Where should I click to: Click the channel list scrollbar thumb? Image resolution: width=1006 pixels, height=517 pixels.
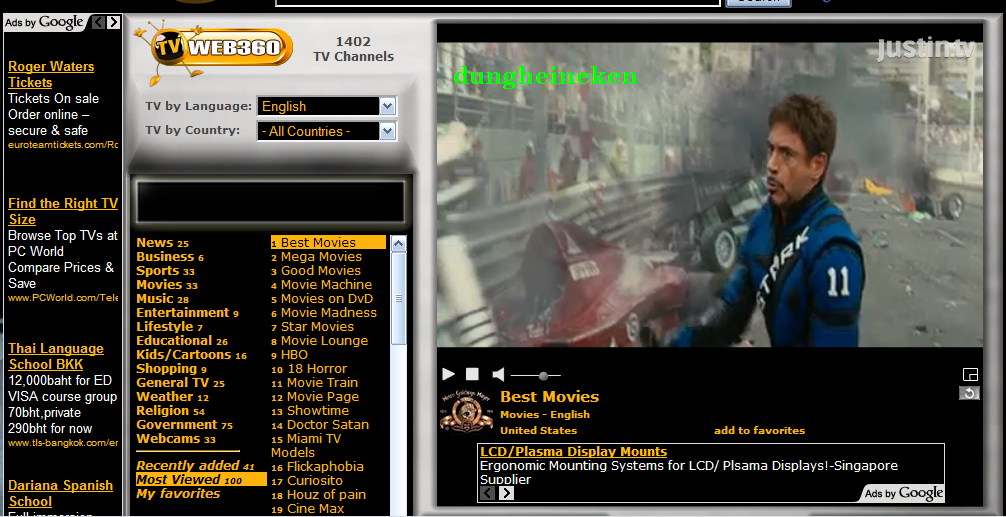tap(398, 298)
